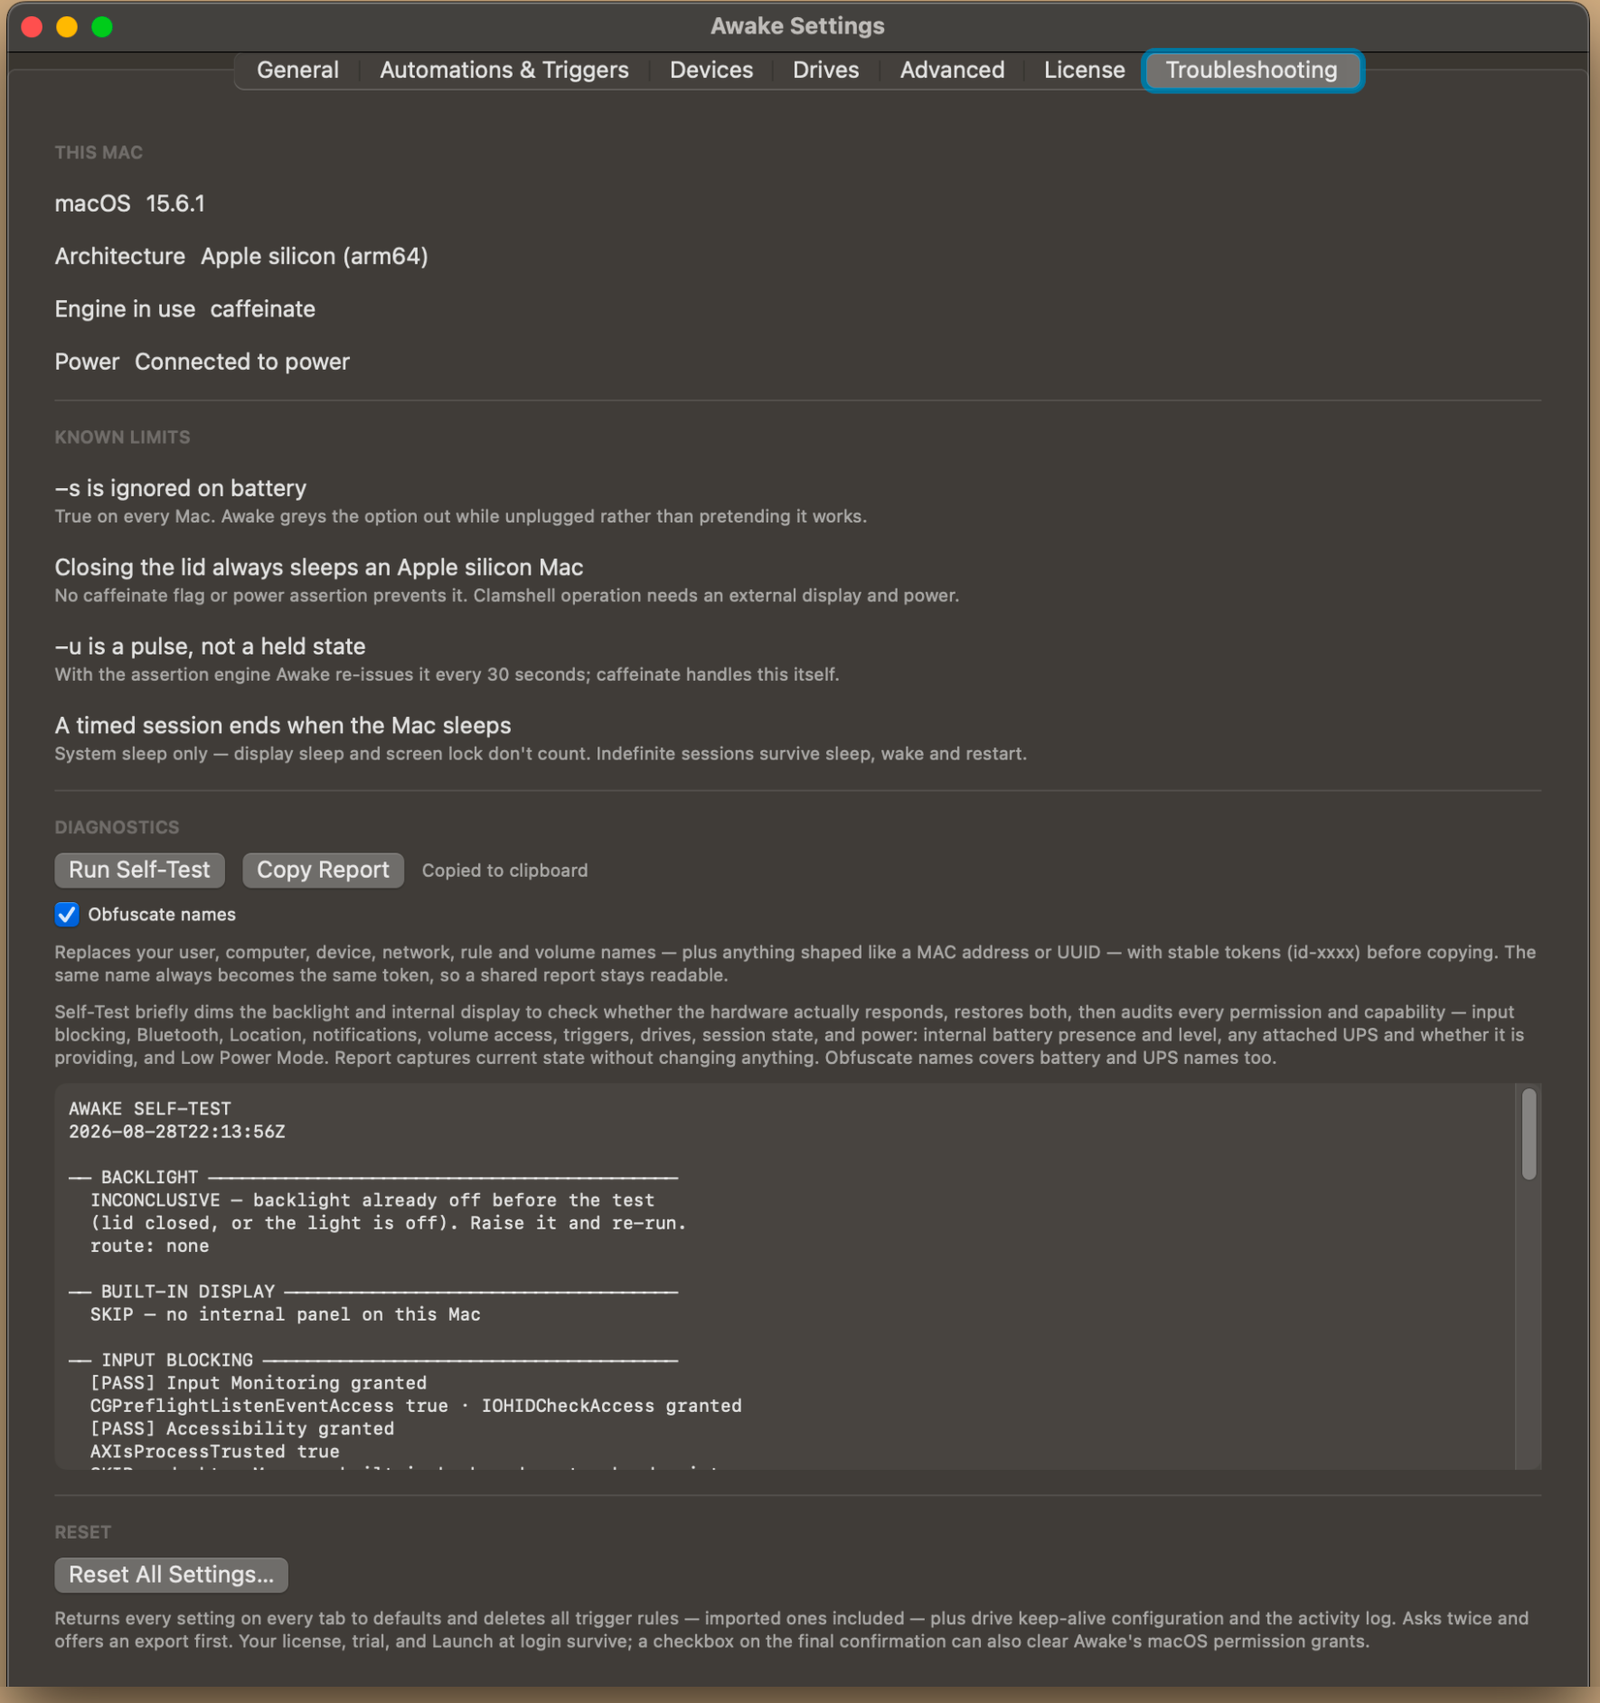Click the 2026-08-28T22:13:56Z timestamp
Screen dimensions: 1600x1703
[177, 1131]
